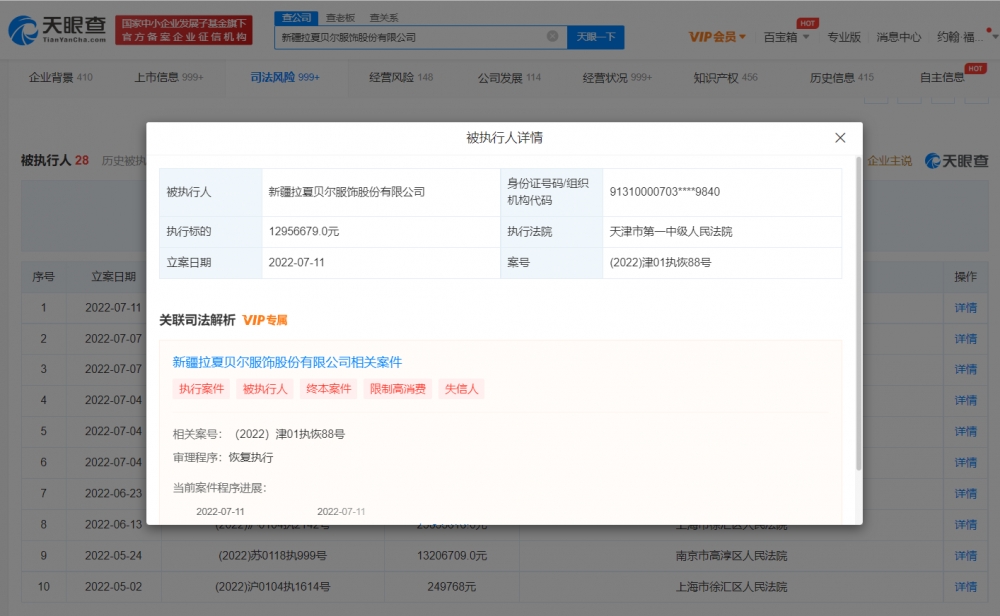Open 新疆拉夏贝尔服饰股份有限公司相关案件 link
The image size is (1000, 616).
(287, 362)
